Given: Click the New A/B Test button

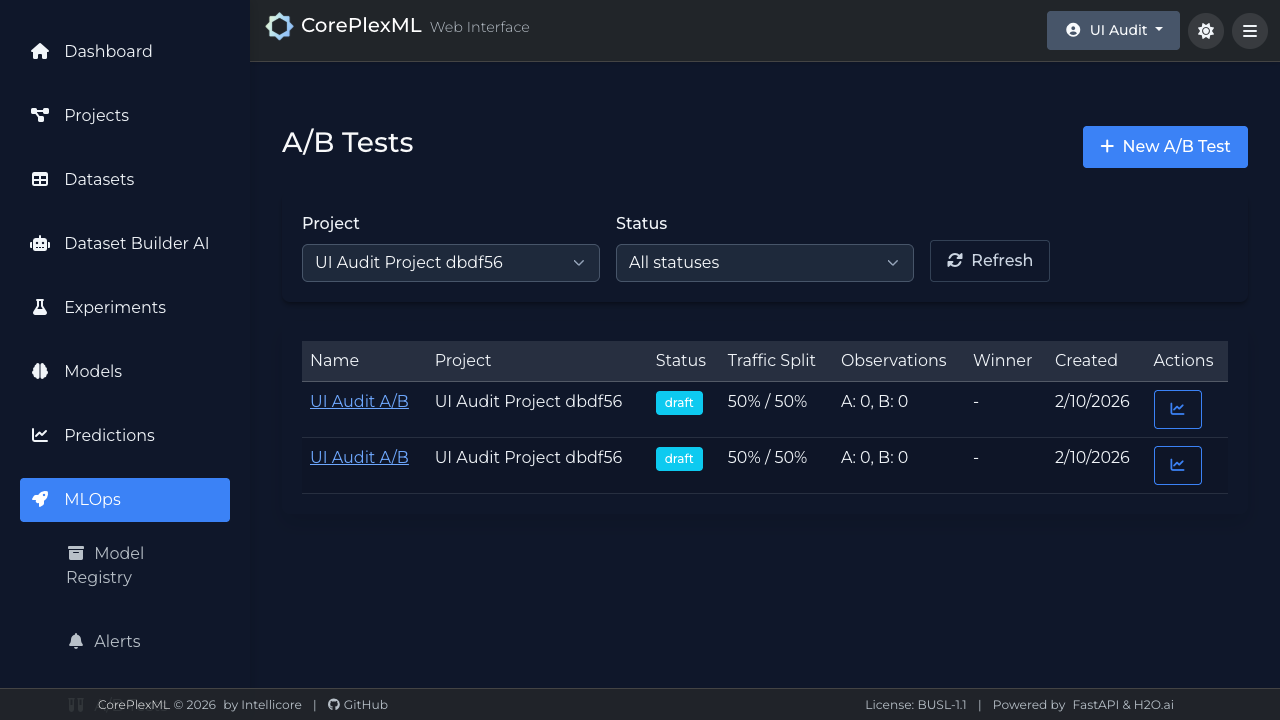Looking at the screenshot, I should coord(1164,147).
